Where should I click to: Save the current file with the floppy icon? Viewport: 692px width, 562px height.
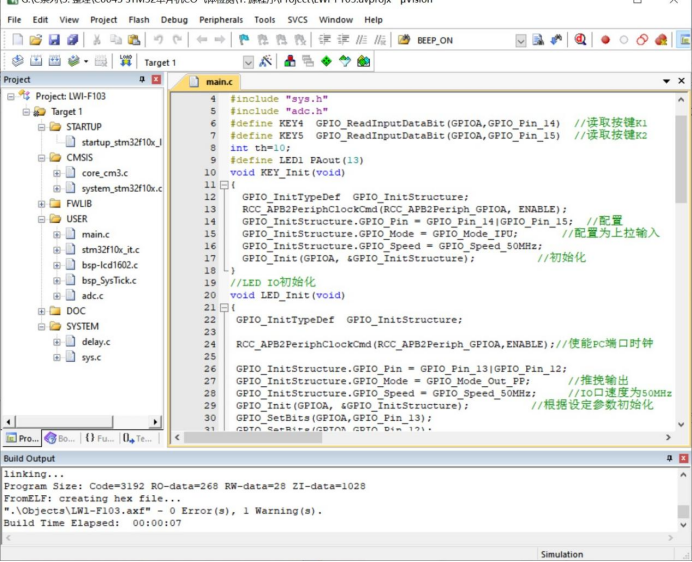[x=54, y=40]
